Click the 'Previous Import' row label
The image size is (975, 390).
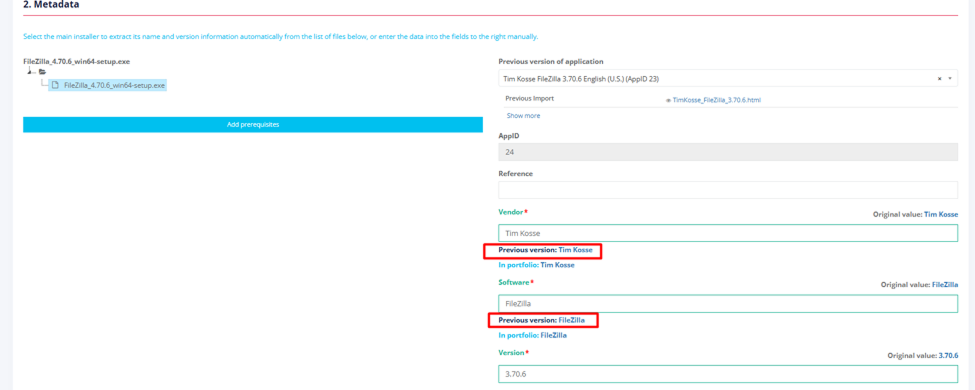(529, 99)
